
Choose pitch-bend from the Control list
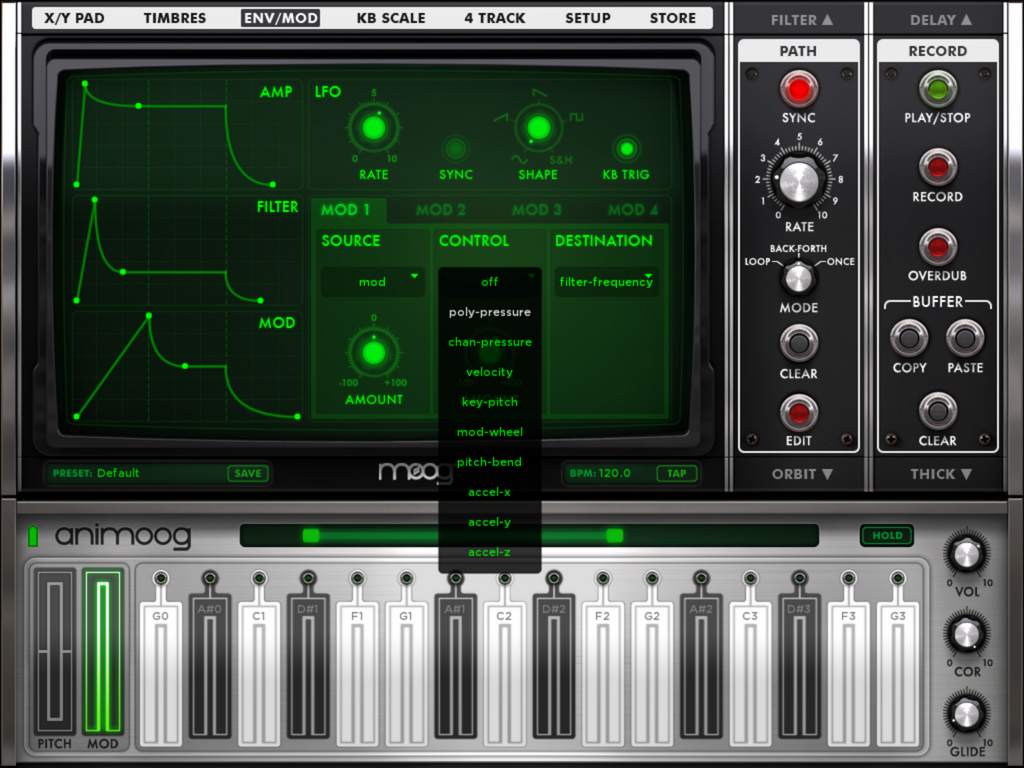(490, 462)
